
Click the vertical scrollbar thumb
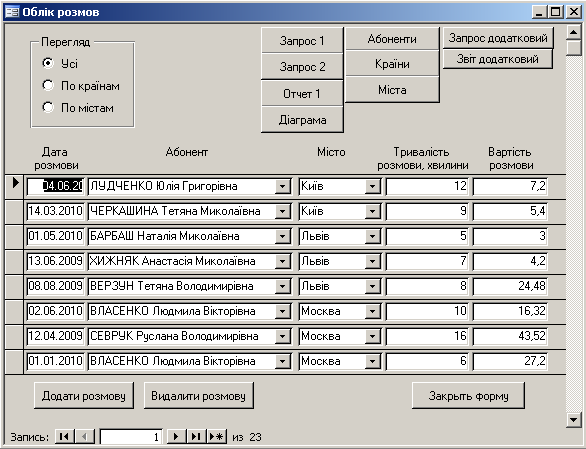click(573, 48)
